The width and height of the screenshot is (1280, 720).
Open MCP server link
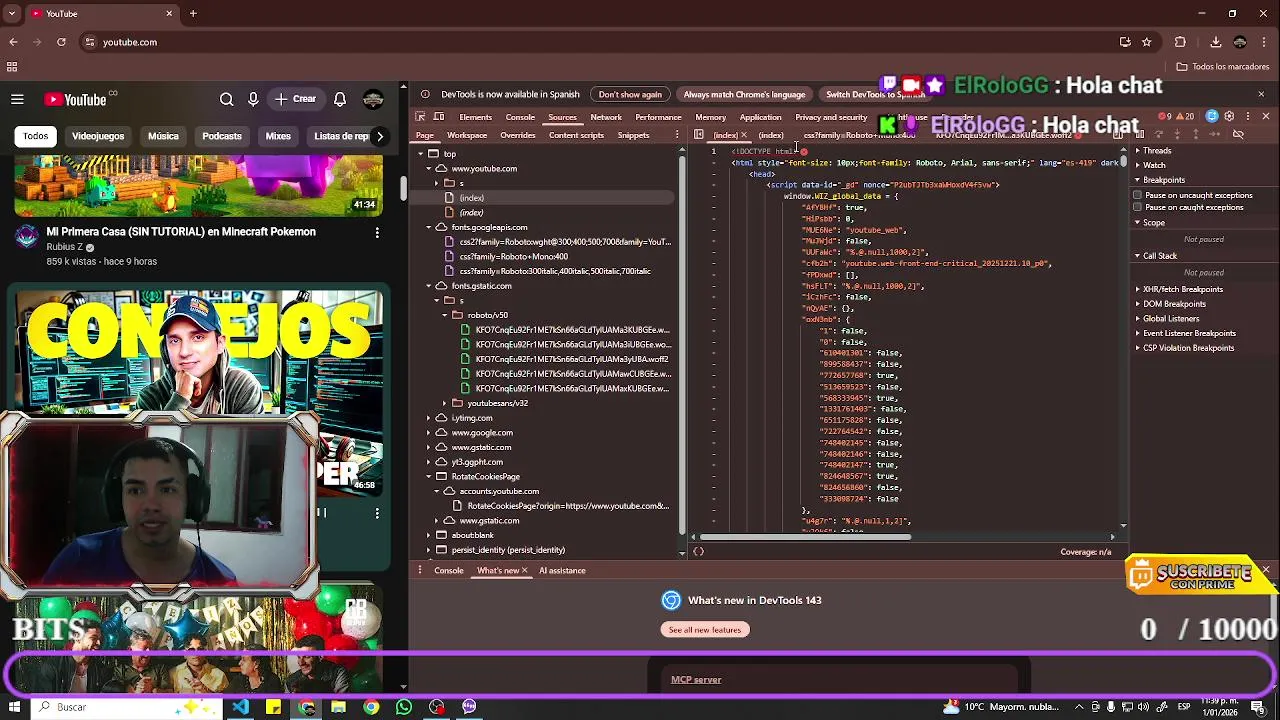(696, 680)
